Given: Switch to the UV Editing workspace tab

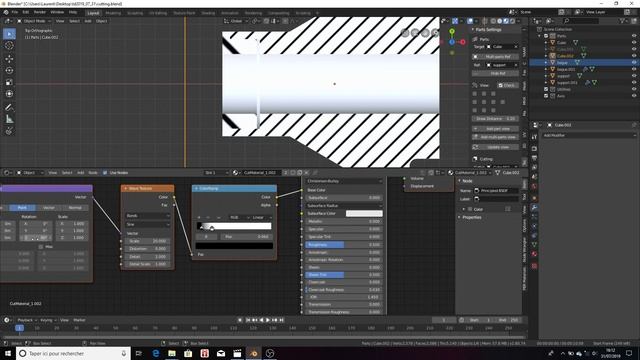Looking at the screenshot, I should pyautogui.click(x=158, y=13).
